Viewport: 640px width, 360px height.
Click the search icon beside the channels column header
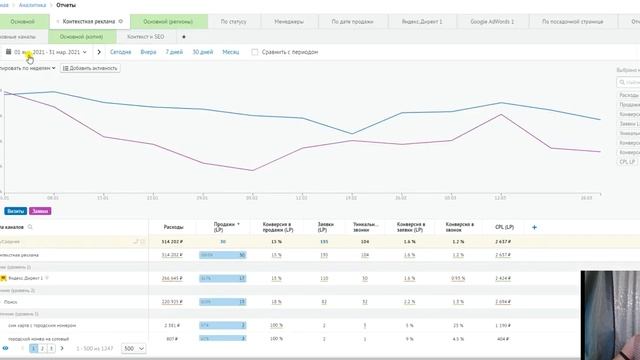[x=30, y=227]
